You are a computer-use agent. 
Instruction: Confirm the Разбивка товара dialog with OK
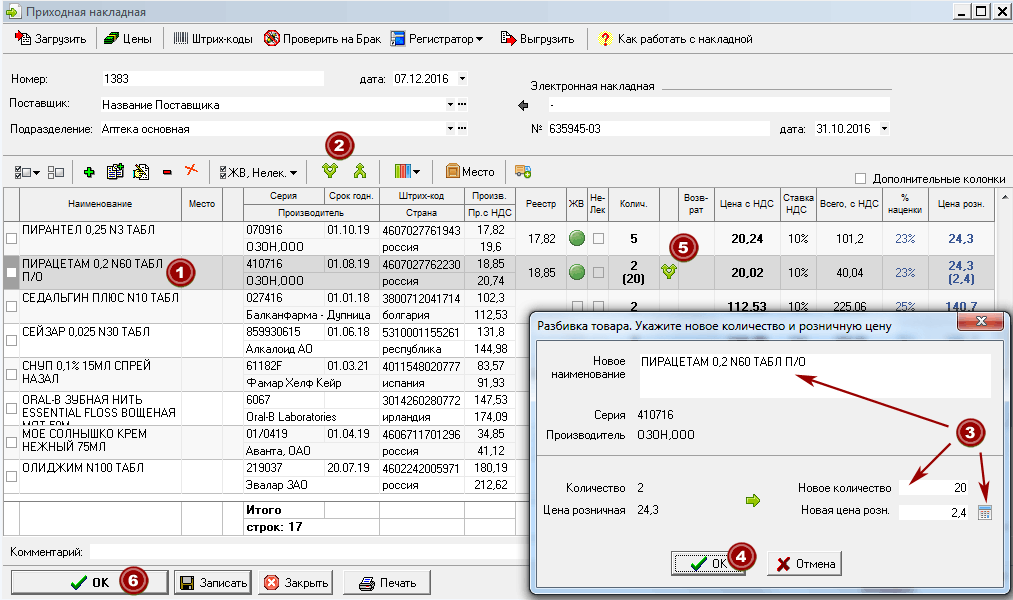(708, 564)
